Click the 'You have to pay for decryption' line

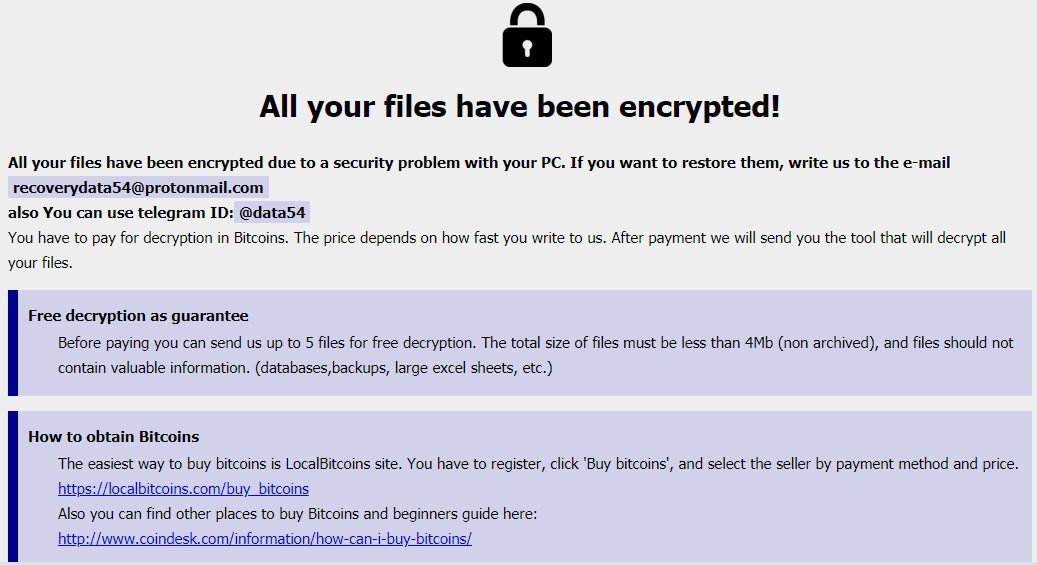[x=300, y=238]
